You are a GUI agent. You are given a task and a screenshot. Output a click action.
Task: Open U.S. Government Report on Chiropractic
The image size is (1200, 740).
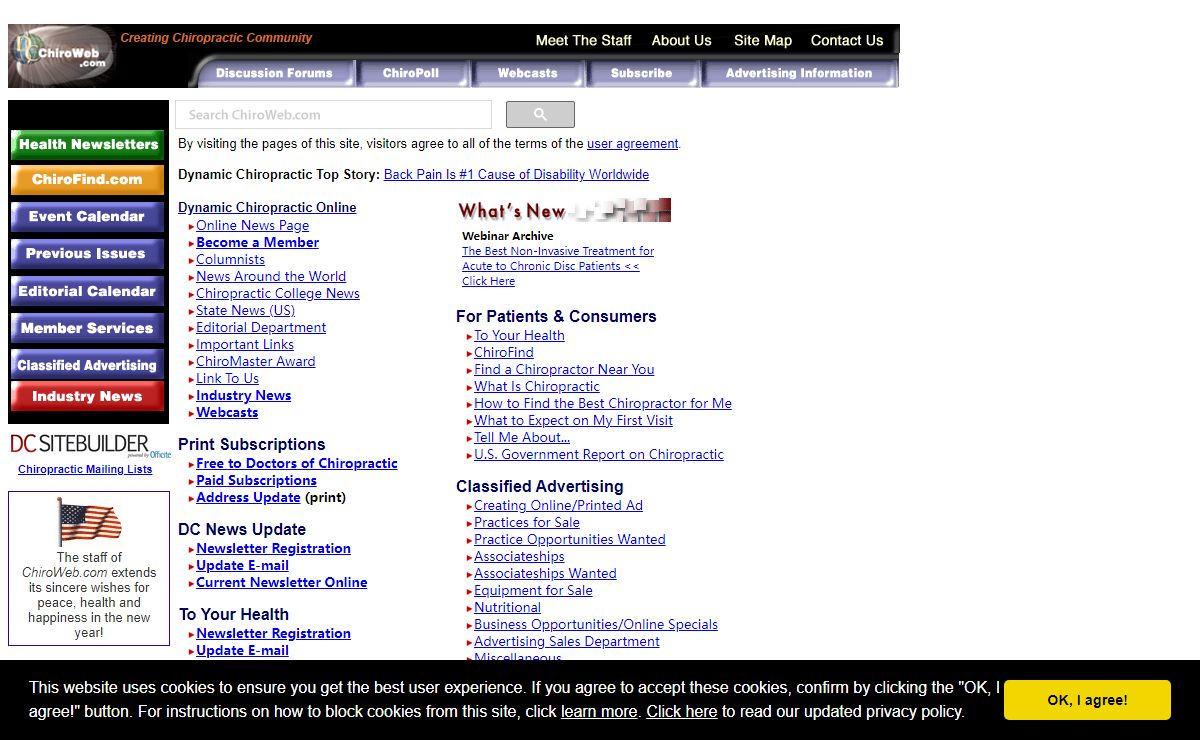598,455
